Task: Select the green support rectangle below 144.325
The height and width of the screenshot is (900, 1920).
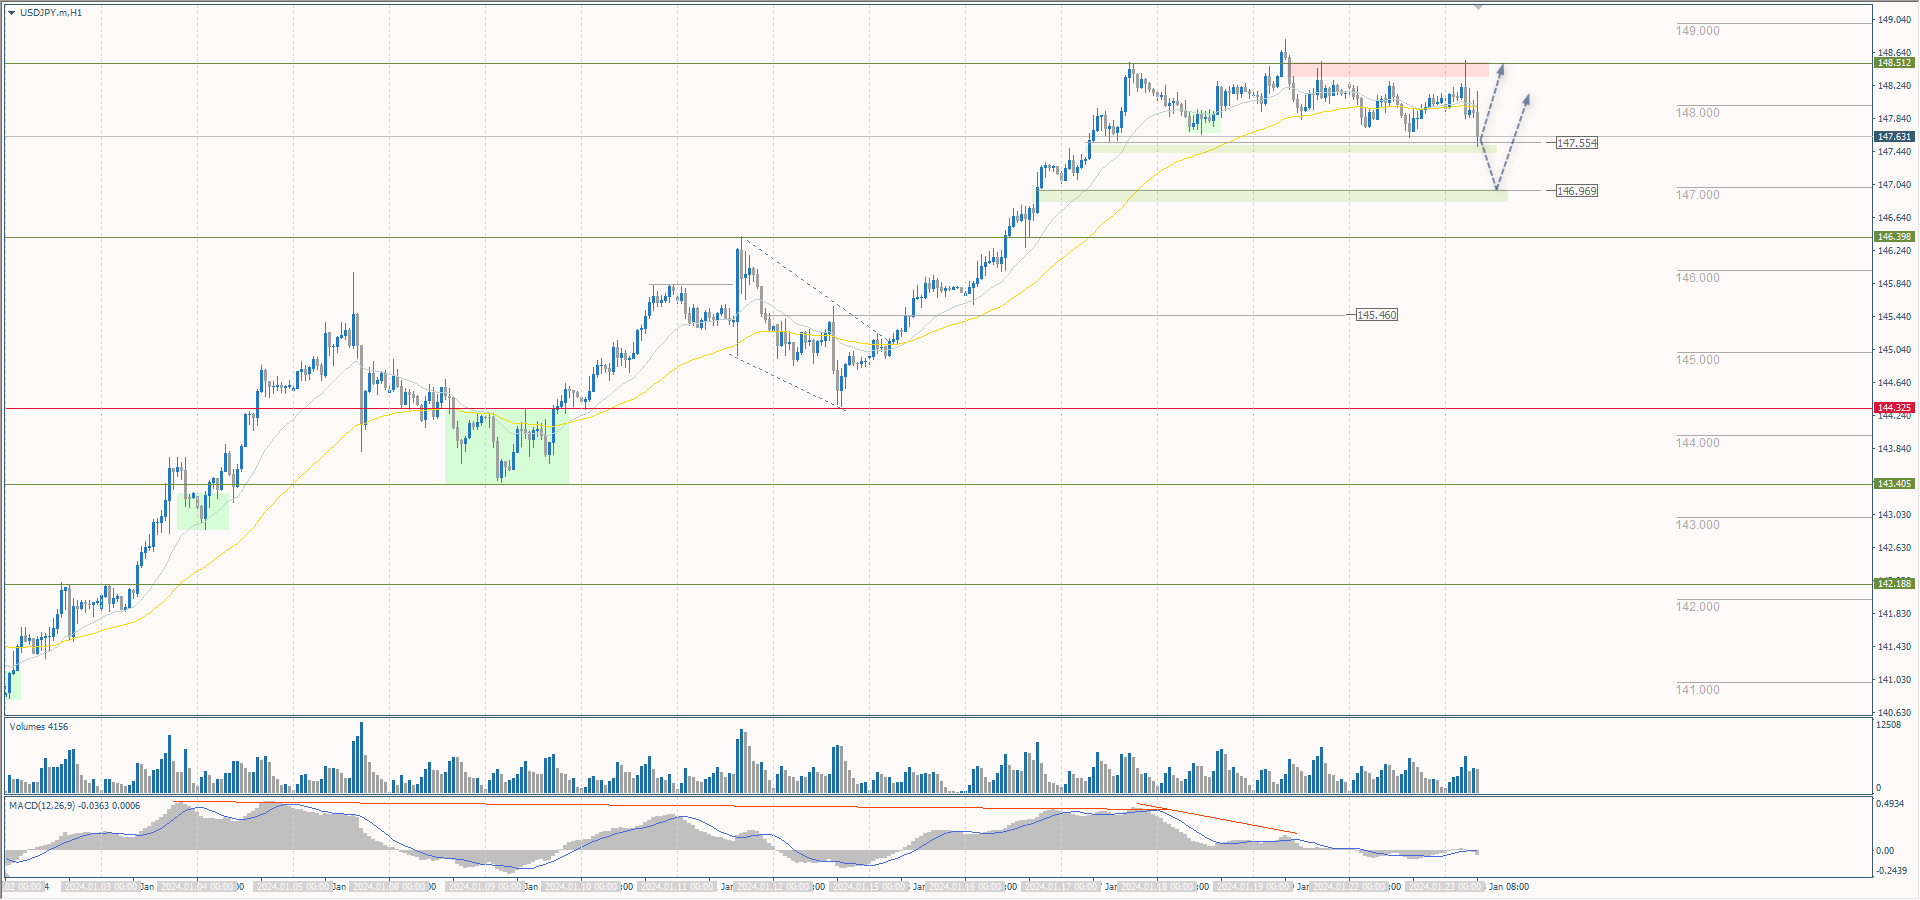Action: coord(507,446)
